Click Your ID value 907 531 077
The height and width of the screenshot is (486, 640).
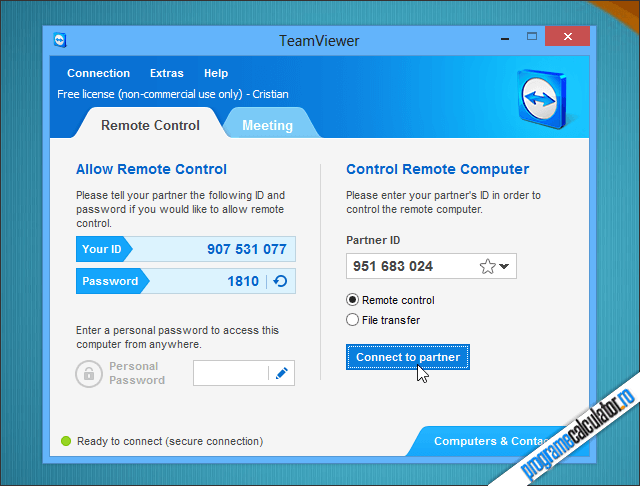(x=247, y=249)
